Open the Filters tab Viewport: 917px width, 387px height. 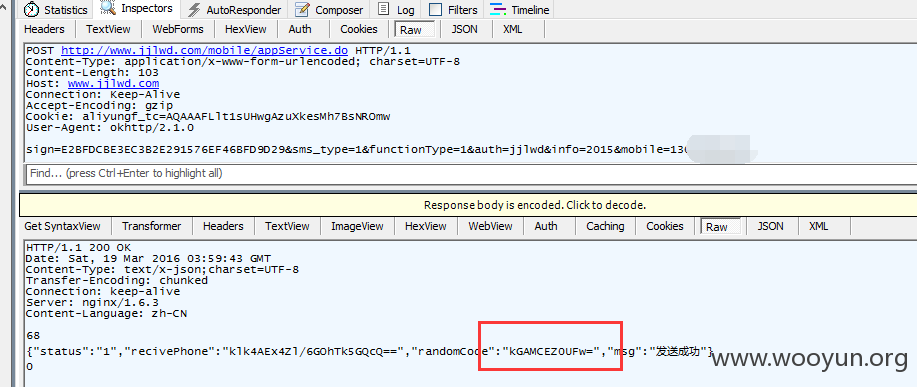(x=452, y=10)
